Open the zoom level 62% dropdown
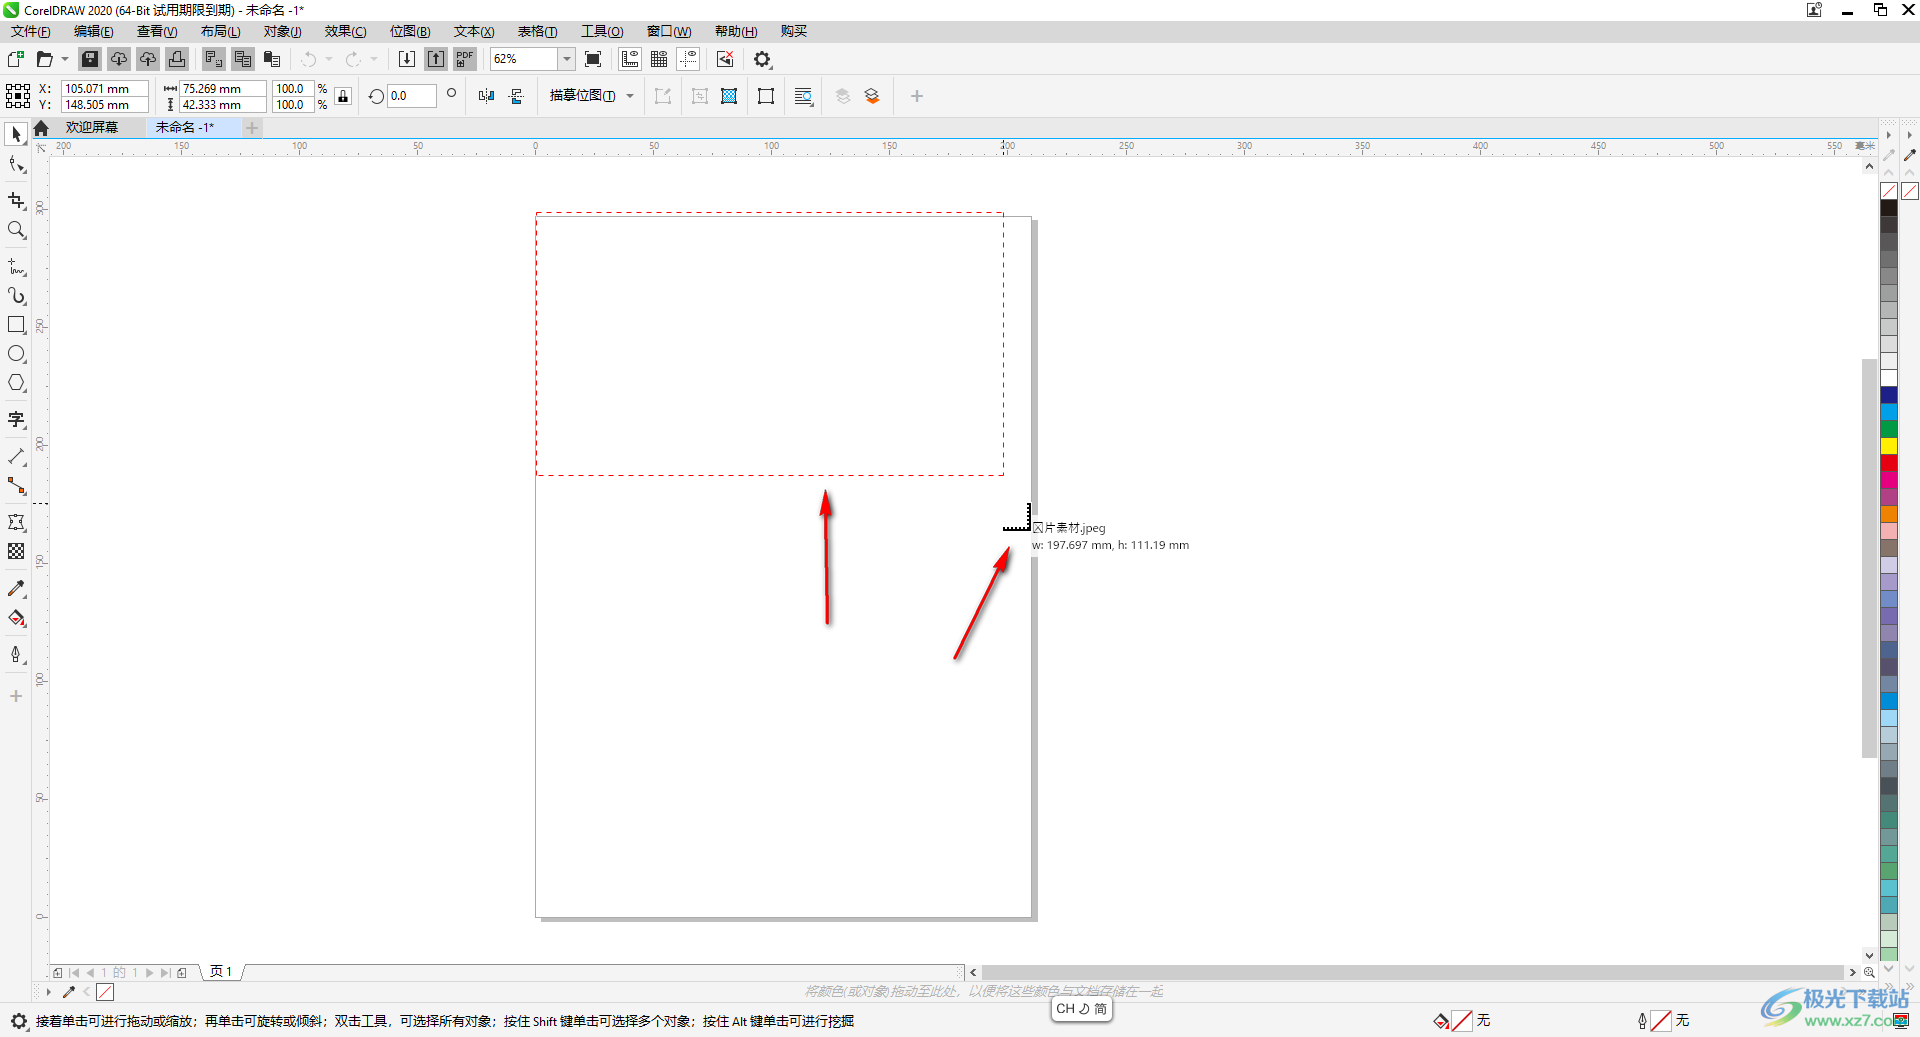Viewport: 1920px width, 1037px height. point(567,59)
